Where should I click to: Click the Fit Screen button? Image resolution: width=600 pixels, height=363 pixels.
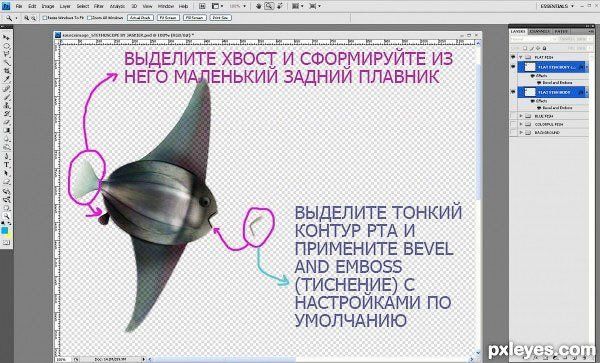[x=168, y=18]
